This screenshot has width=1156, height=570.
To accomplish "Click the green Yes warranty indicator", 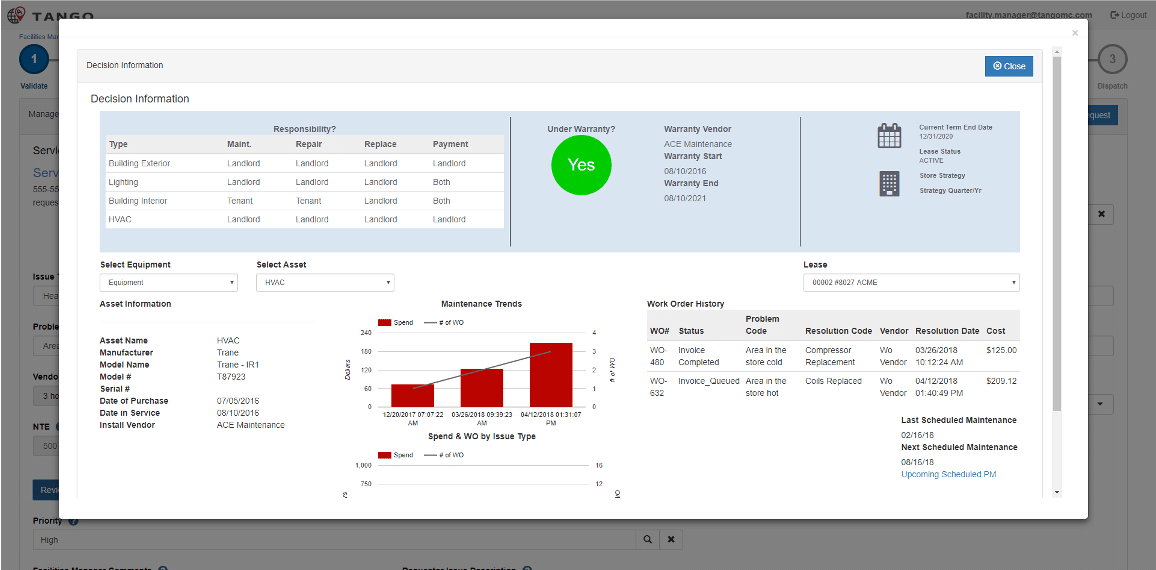I will (x=581, y=165).
